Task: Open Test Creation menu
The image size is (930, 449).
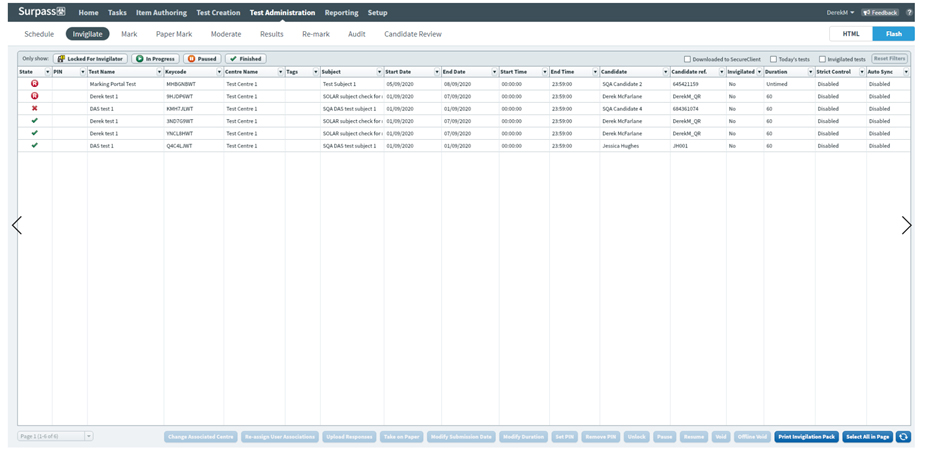Action: pos(218,12)
